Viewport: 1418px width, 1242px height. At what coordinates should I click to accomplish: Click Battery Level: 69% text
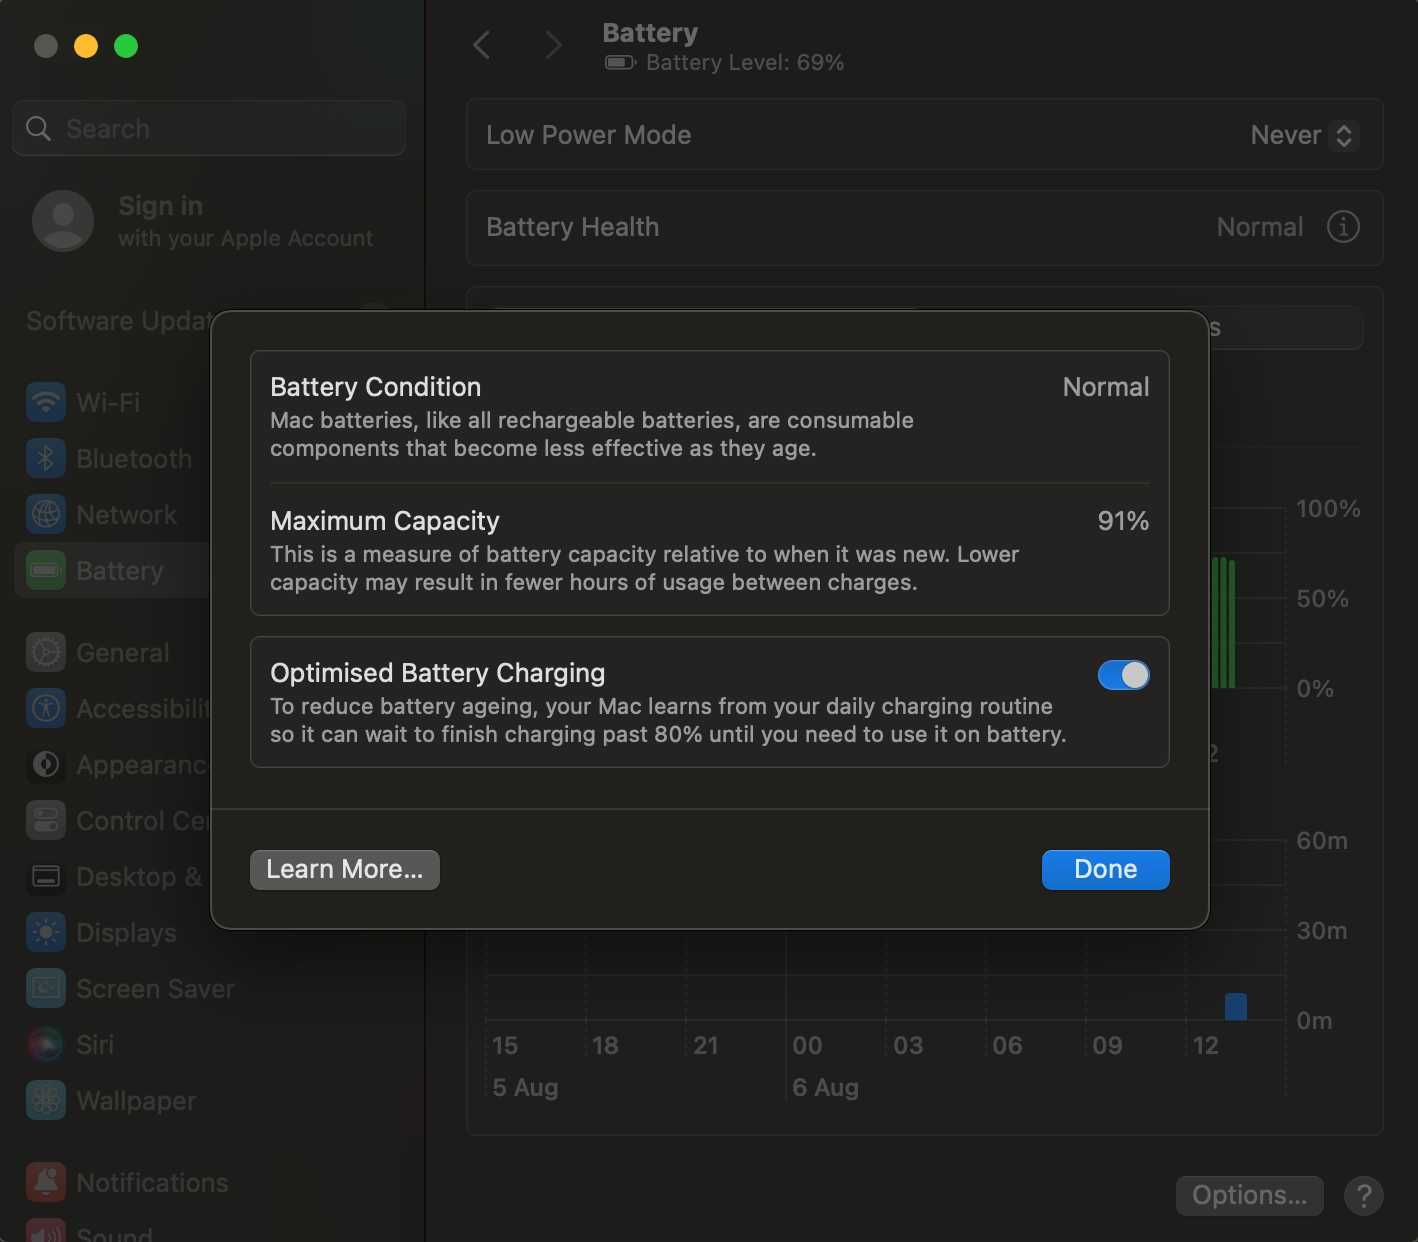(x=745, y=63)
